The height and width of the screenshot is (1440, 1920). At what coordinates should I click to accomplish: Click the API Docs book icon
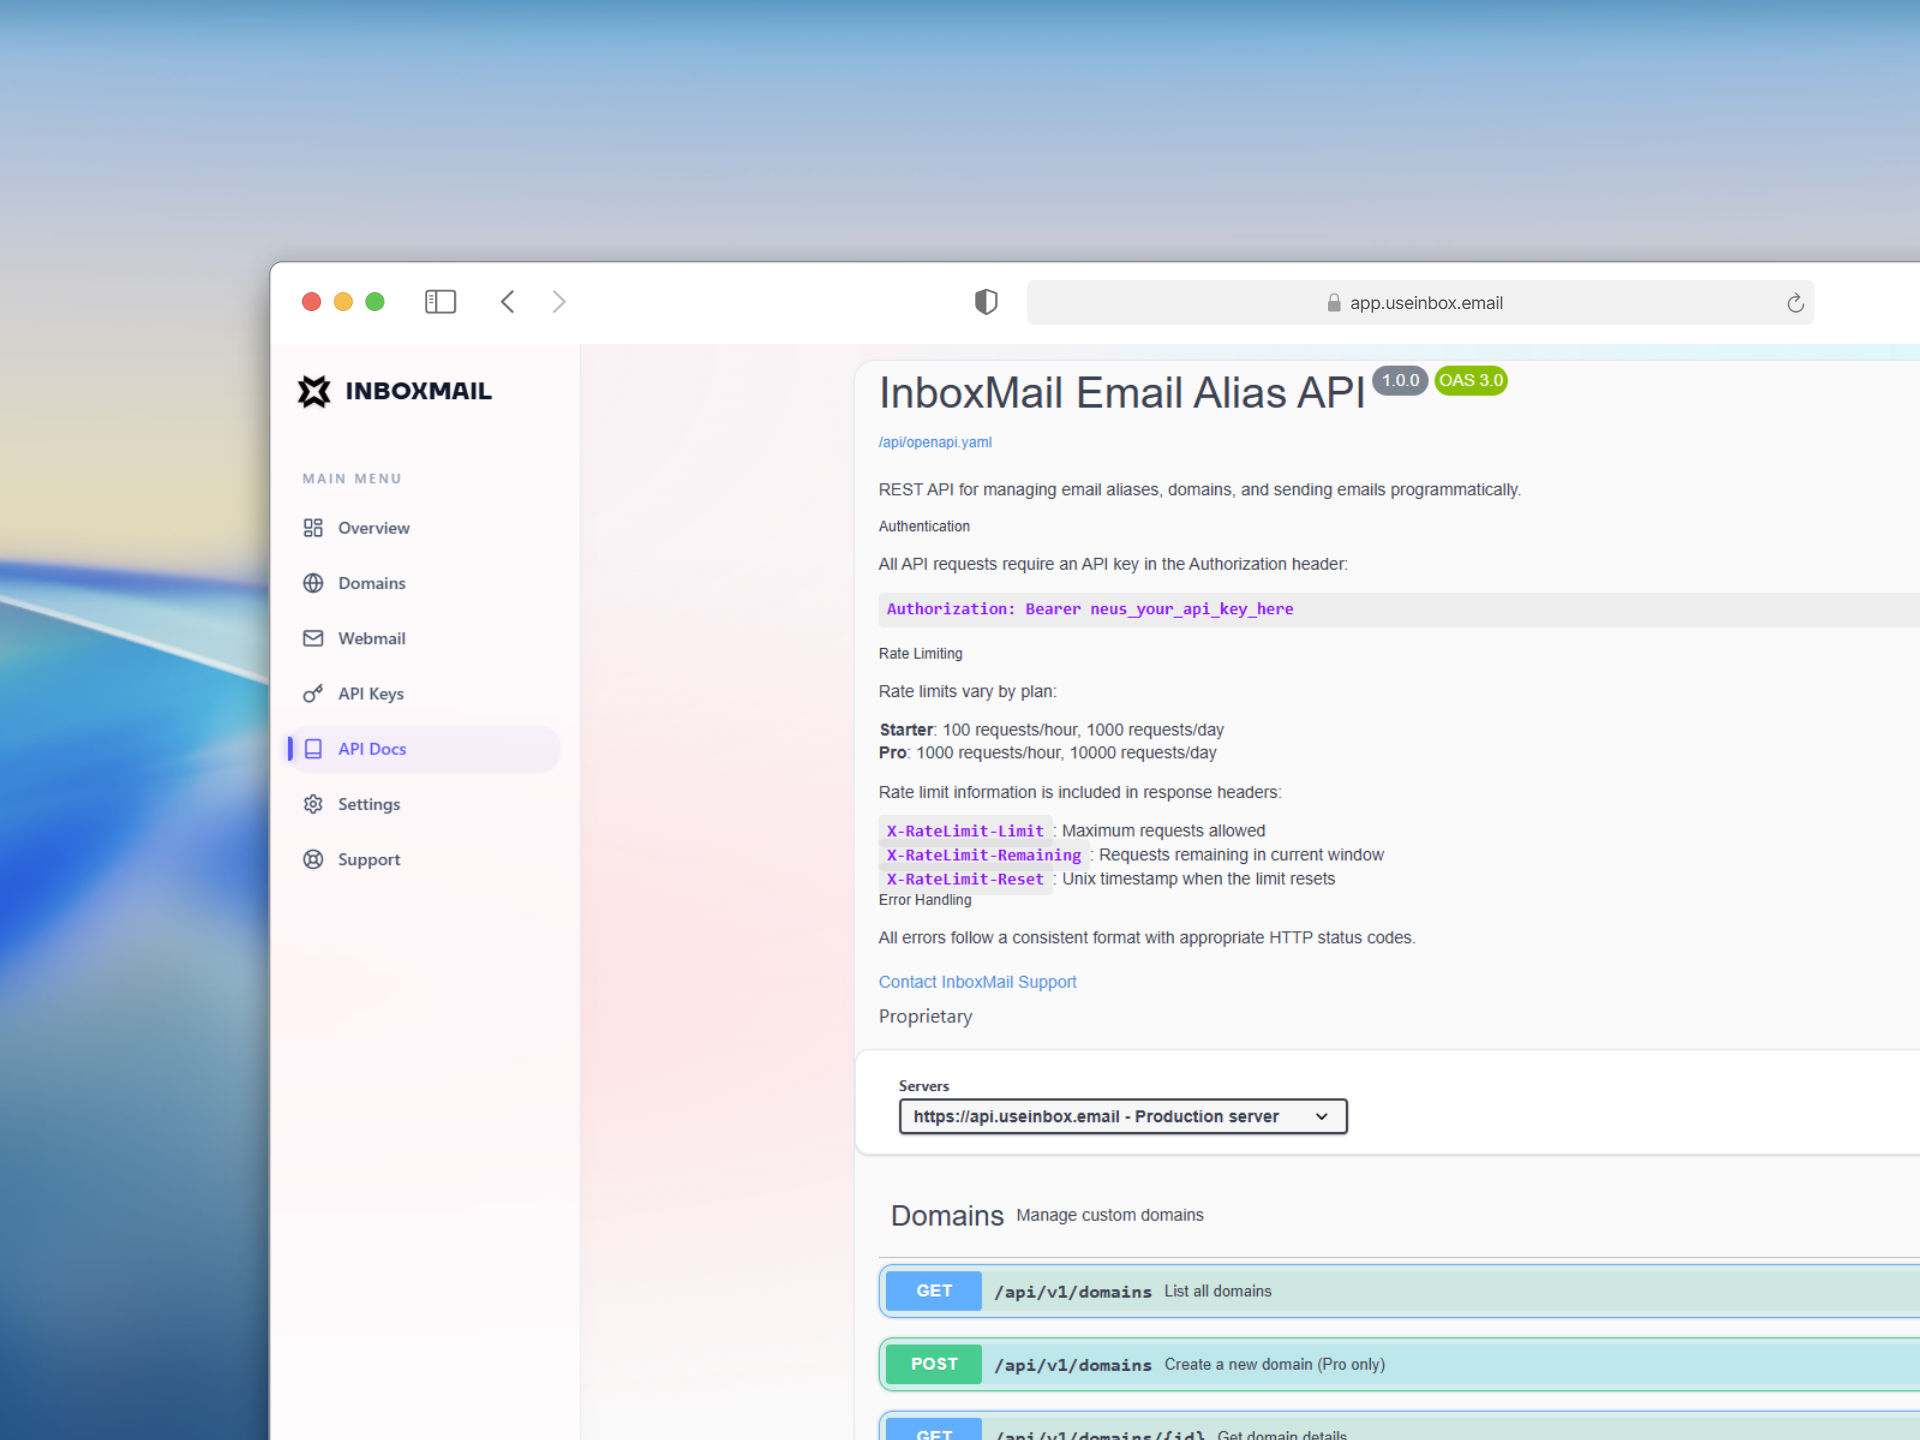[313, 748]
